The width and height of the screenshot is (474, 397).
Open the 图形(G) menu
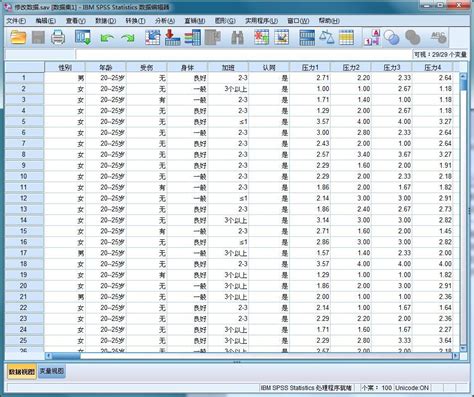tap(225, 21)
